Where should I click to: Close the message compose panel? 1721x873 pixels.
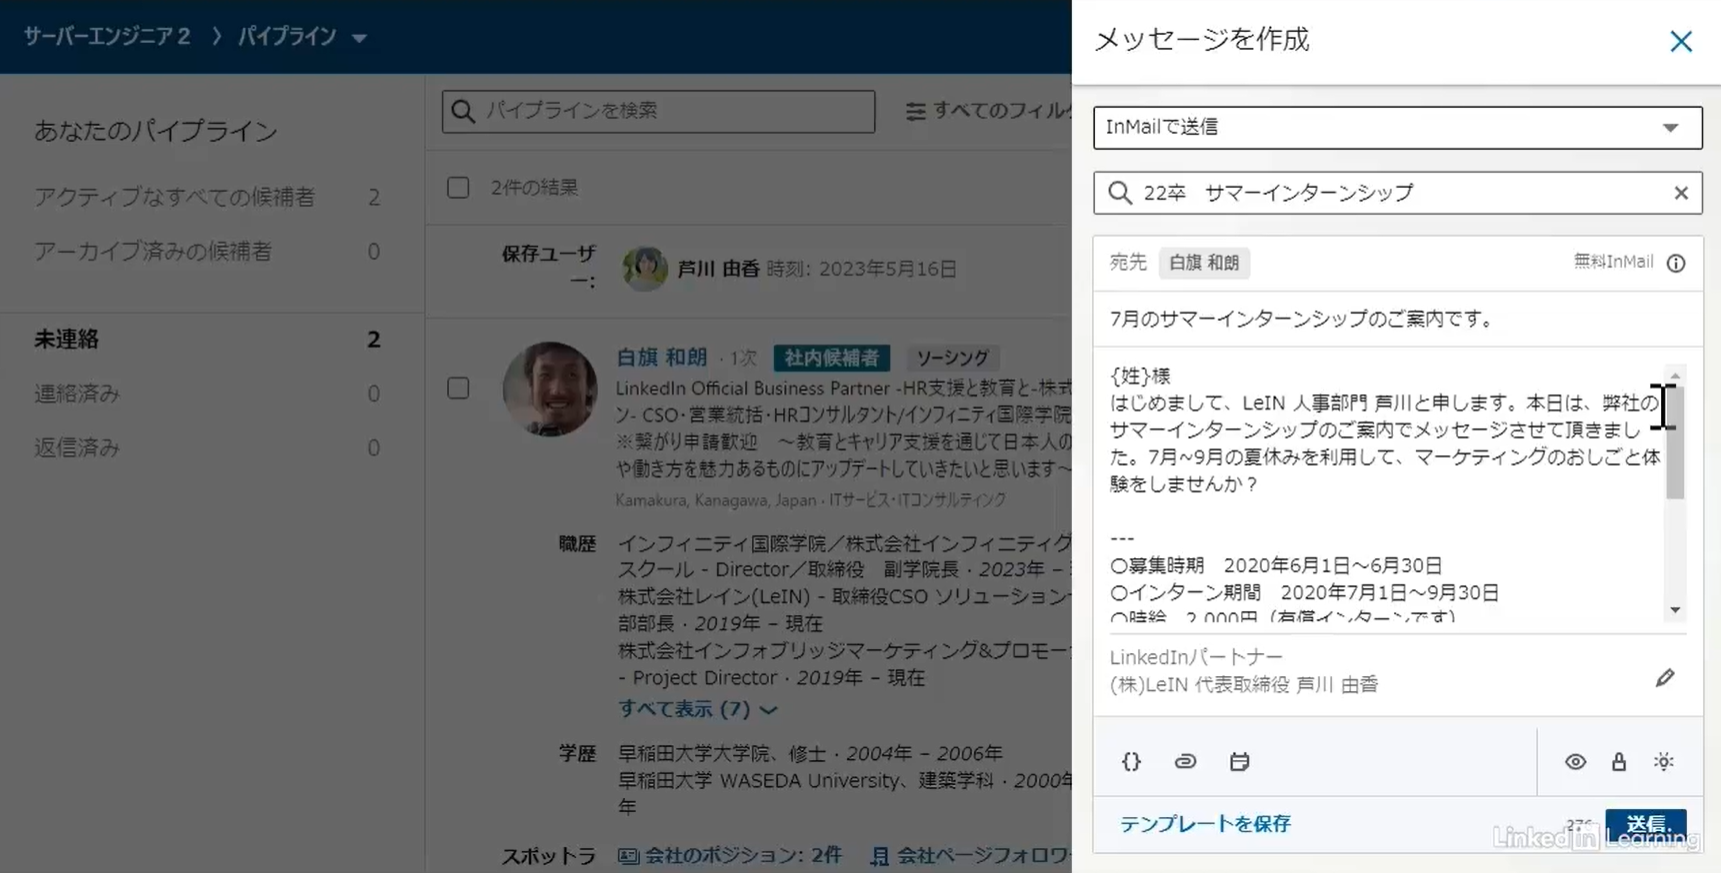click(x=1680, y=41)
